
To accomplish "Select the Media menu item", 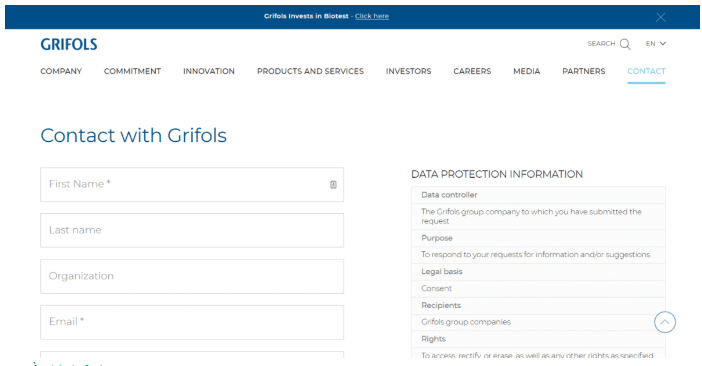I will 526,71.
